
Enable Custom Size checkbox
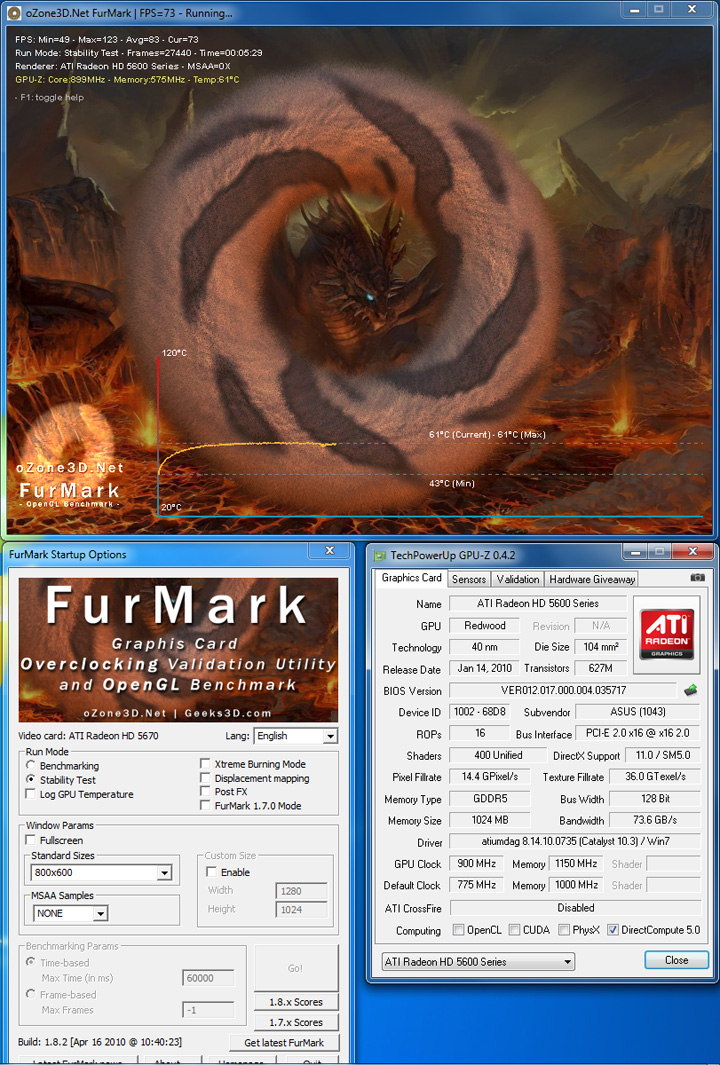[211, 872]
